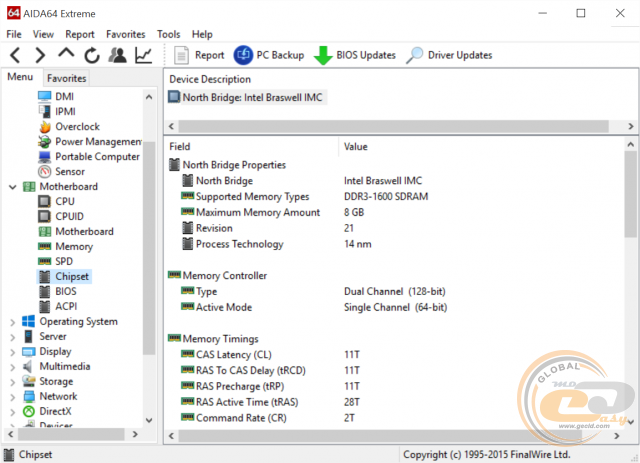
Task: Click details pane vertical scroll up arrow
Action: coord(631,144)
